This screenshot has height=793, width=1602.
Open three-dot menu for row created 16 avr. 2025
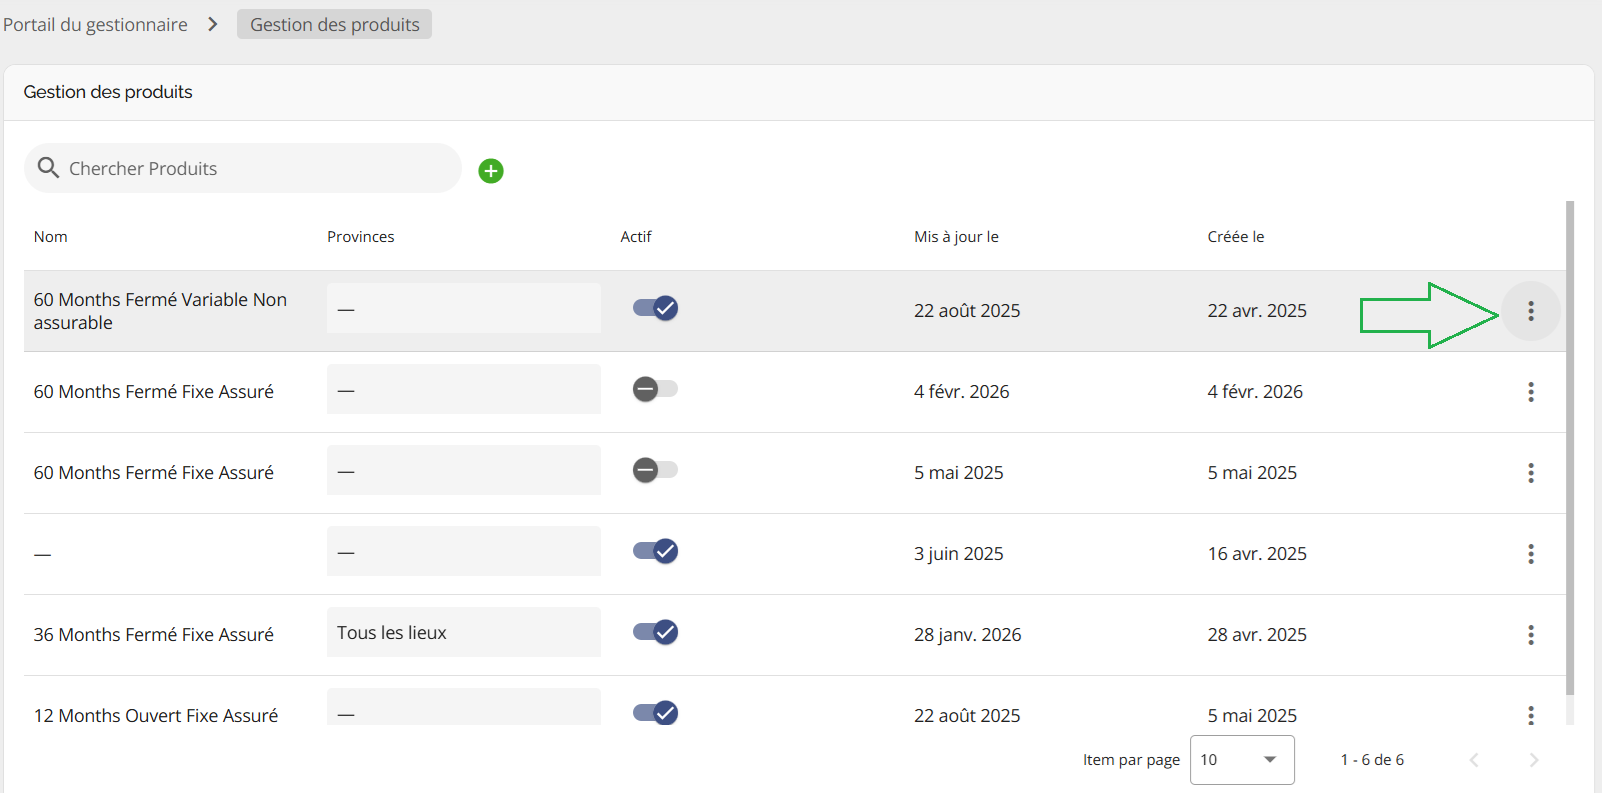click(x=1530, y=554)
